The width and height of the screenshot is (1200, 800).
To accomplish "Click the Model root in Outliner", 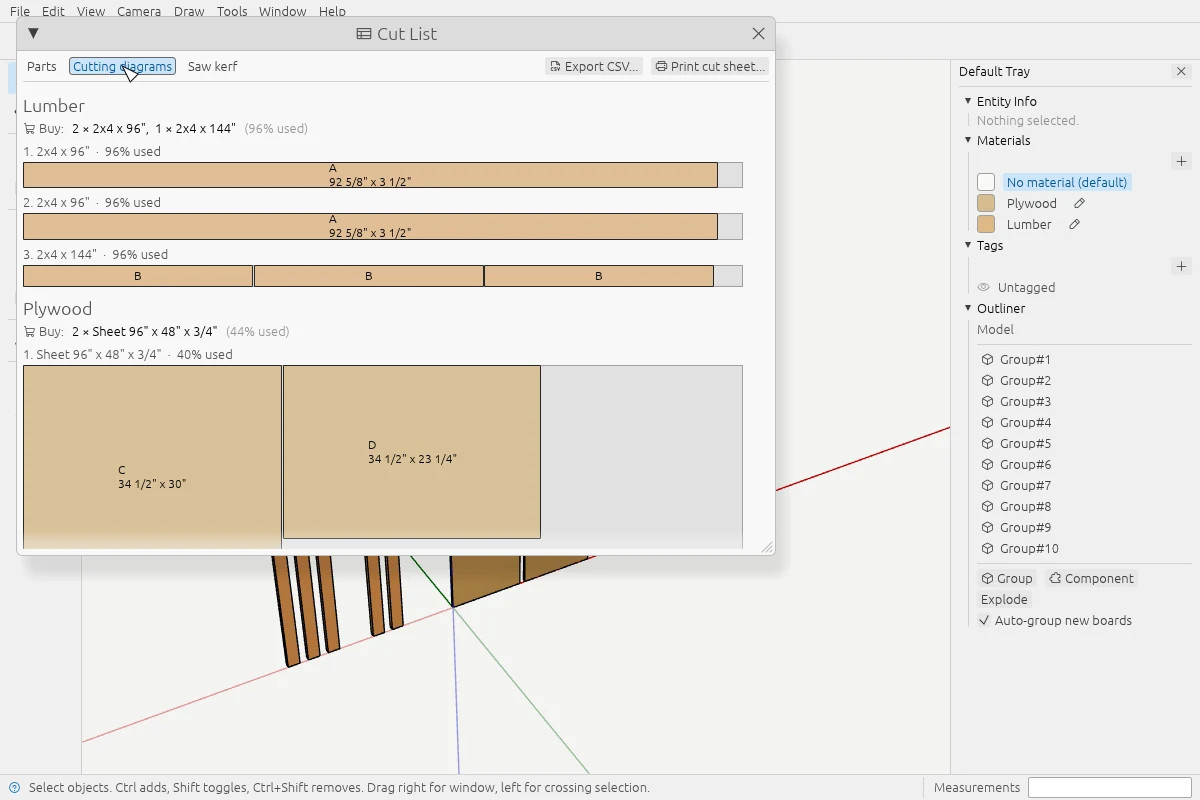I will [x=995, y=330].
